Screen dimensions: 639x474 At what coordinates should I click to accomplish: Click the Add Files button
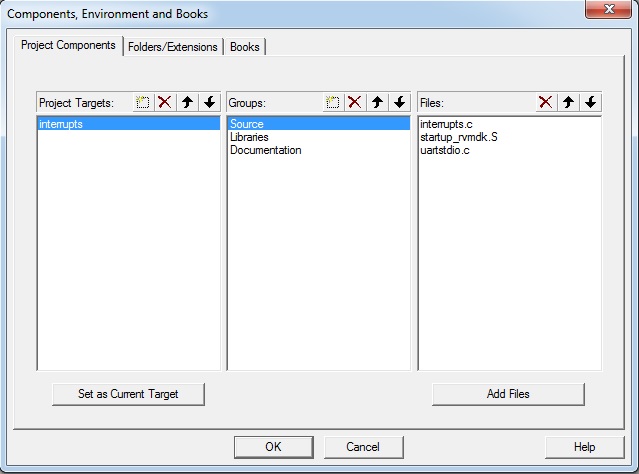coord(508,394)
